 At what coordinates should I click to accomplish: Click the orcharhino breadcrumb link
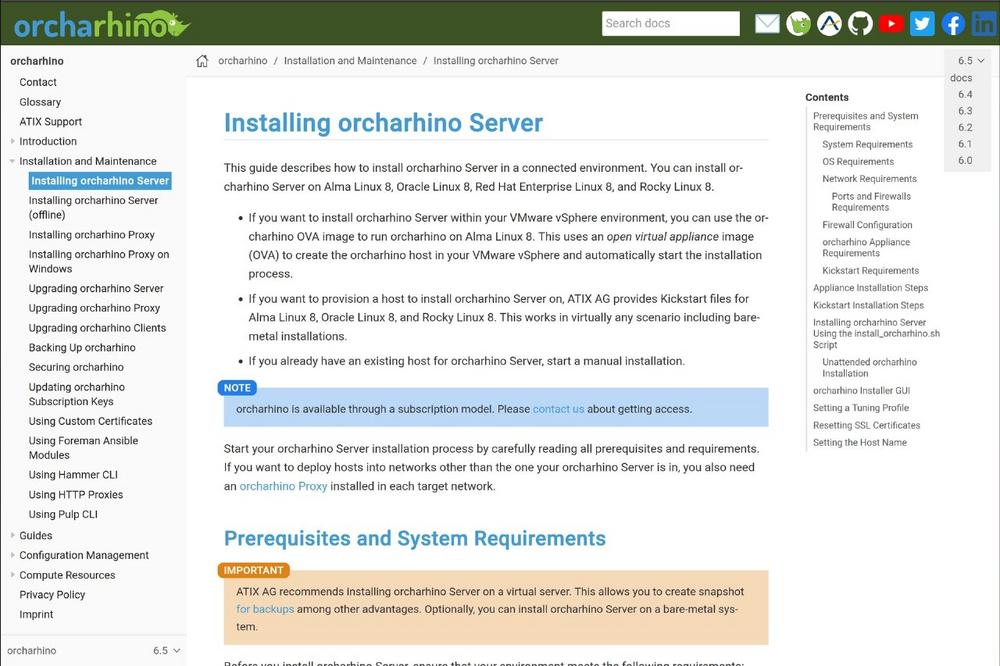(x=243, y=61)
